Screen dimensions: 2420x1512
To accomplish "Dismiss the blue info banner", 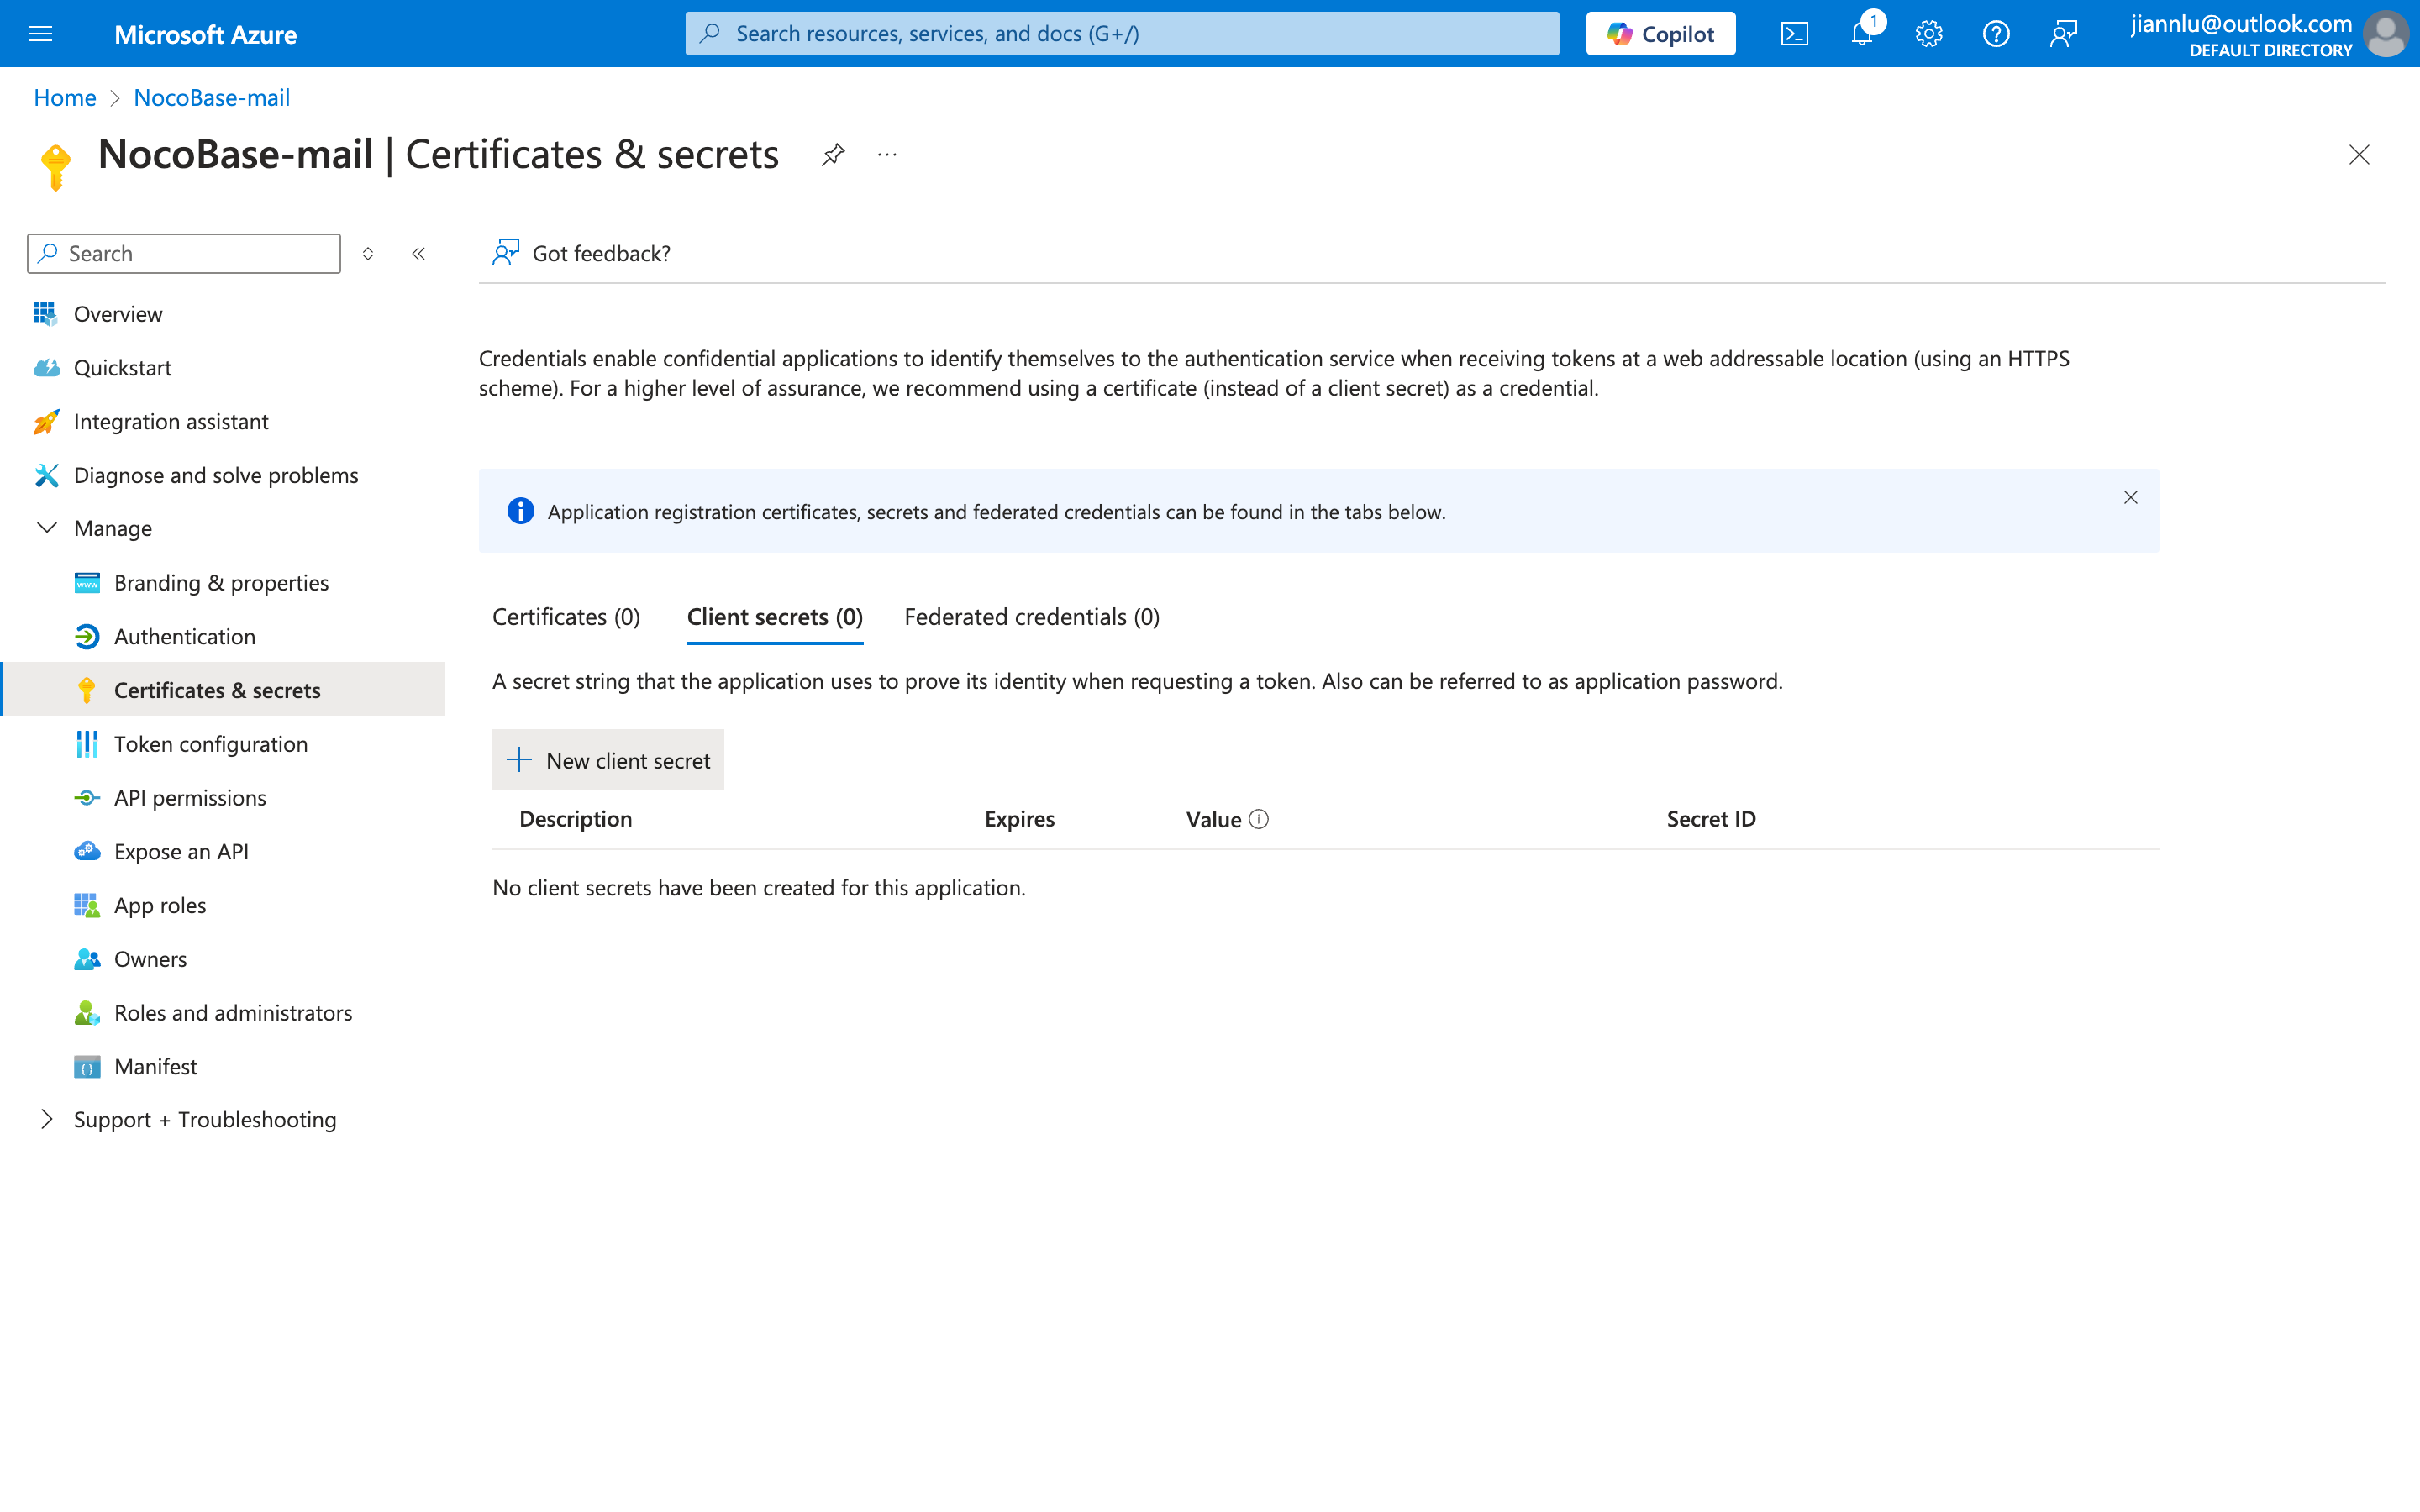I will [x=2130, y=497].
